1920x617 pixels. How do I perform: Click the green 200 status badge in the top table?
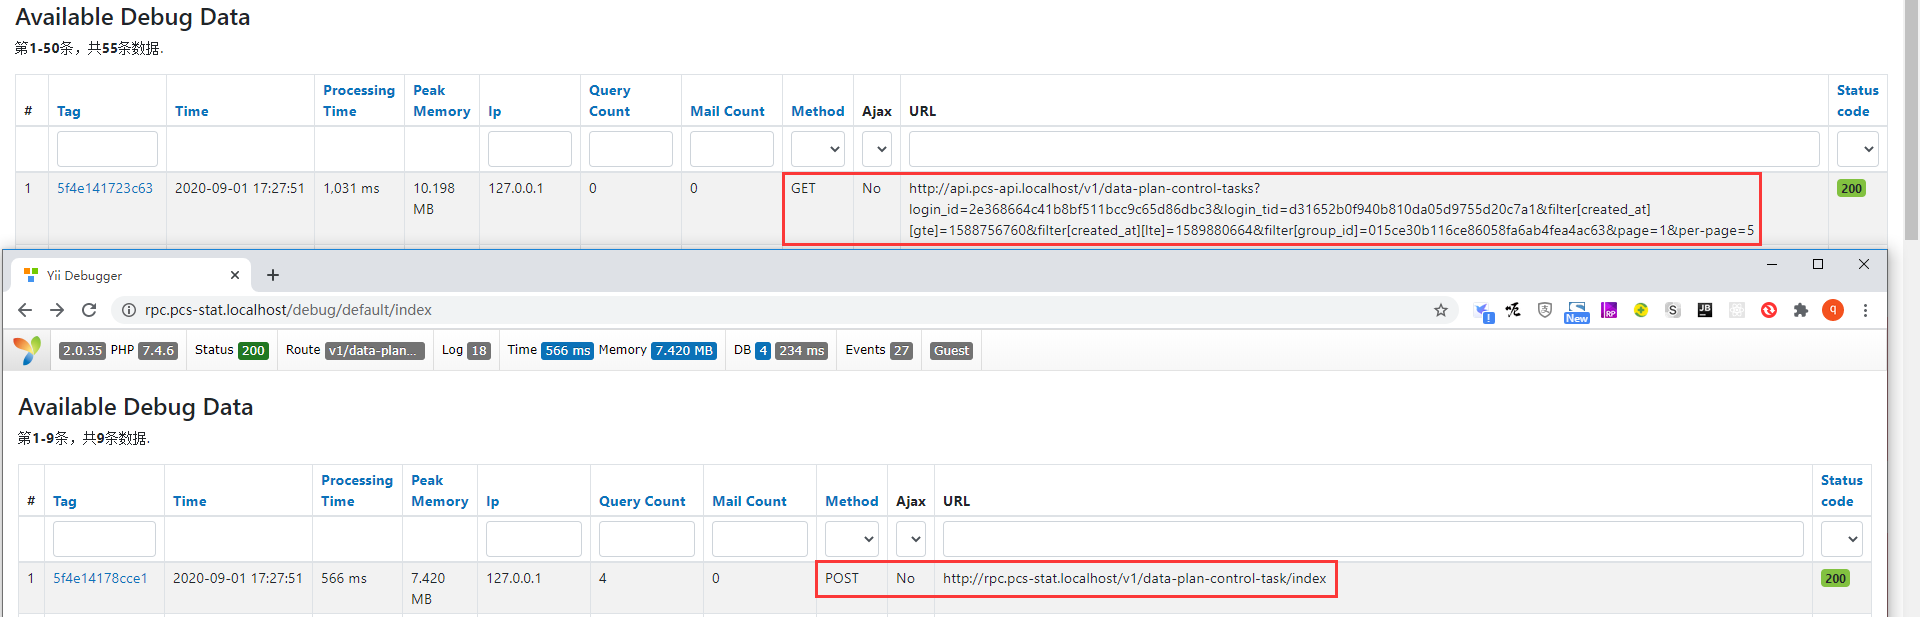tap(1852, 188)
